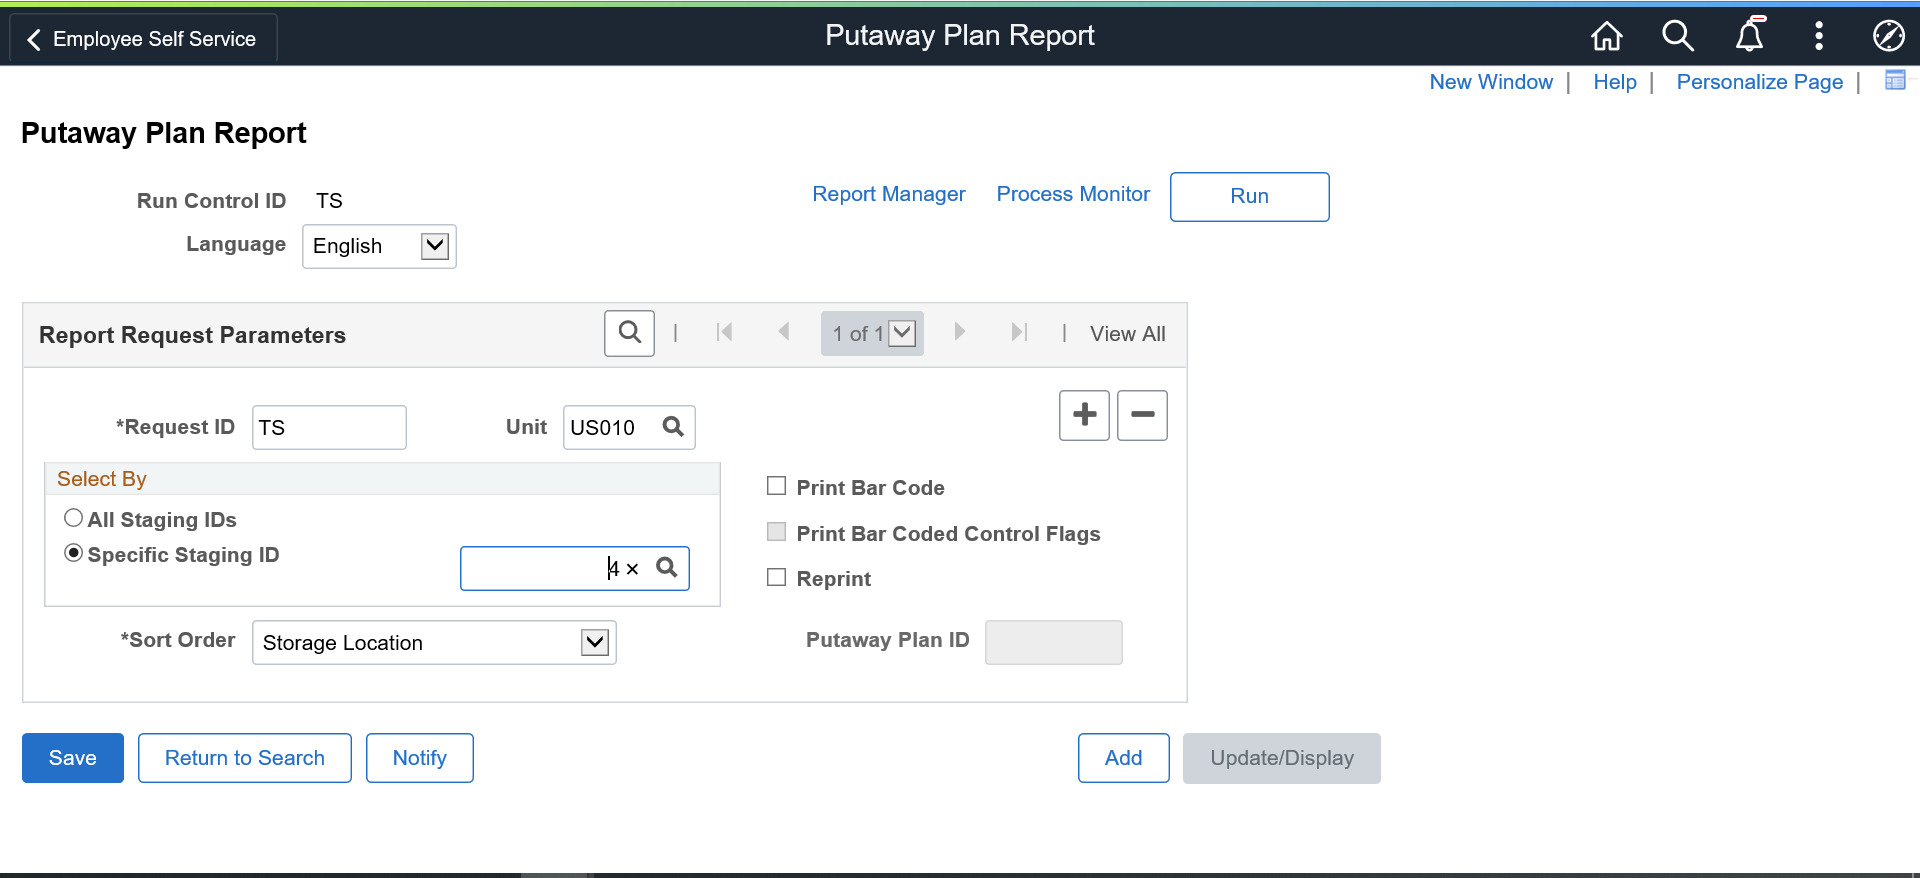This screenshot has width=1920, height=878.
Task: Click the NavBar compass icon
Action: click(x=1888, y=37)
